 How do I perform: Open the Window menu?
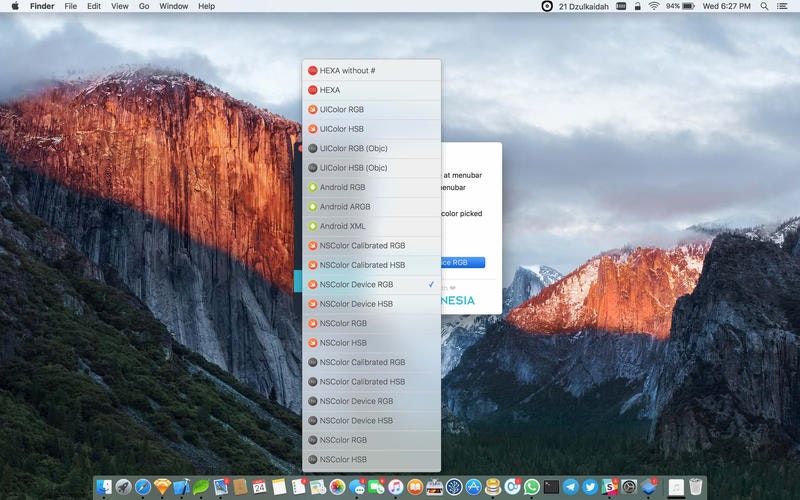[173, 6]
